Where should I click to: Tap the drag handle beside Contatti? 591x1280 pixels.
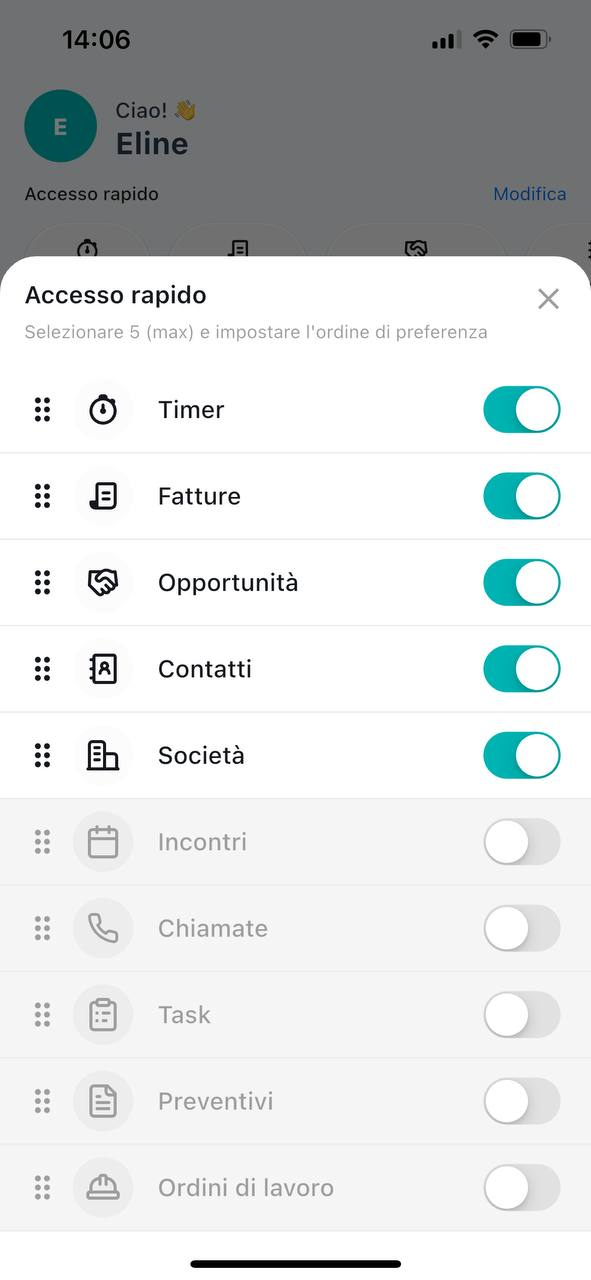(x=42, y=669)
